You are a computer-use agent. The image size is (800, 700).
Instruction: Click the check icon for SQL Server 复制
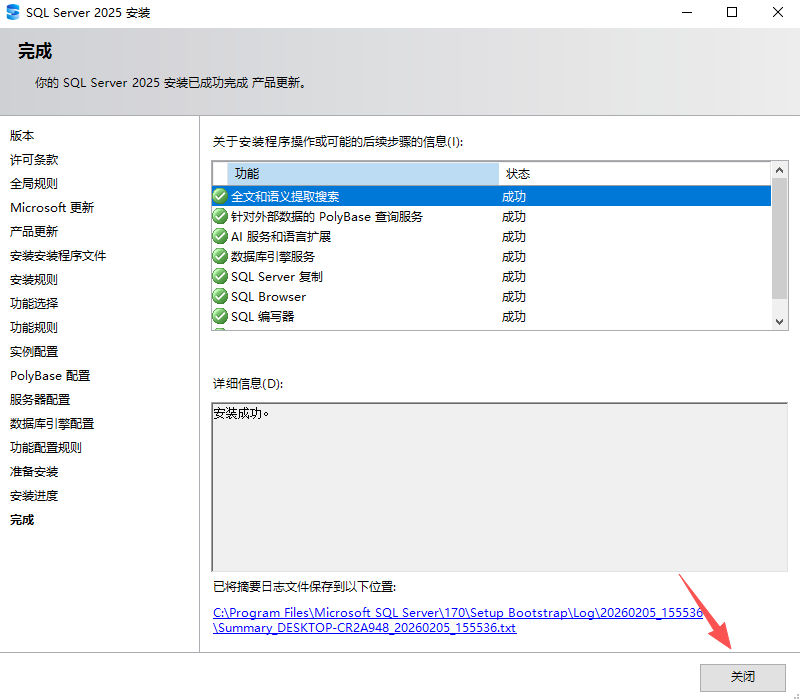tap(219, 276)
